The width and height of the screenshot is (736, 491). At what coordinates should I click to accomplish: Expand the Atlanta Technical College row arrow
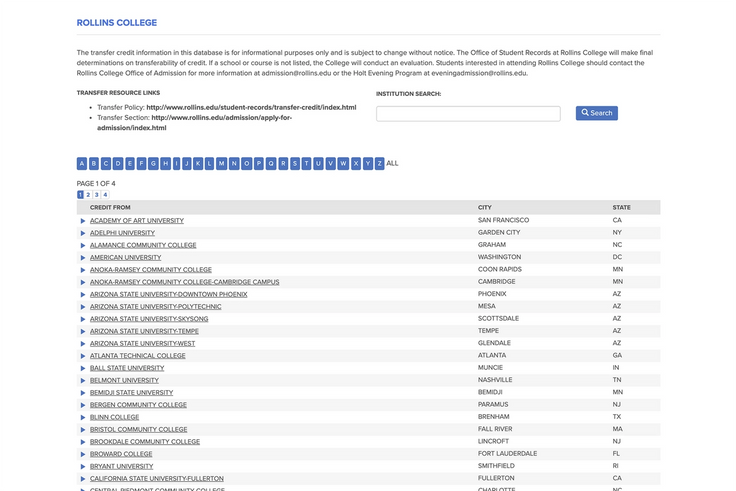click(x=83, y=356)
